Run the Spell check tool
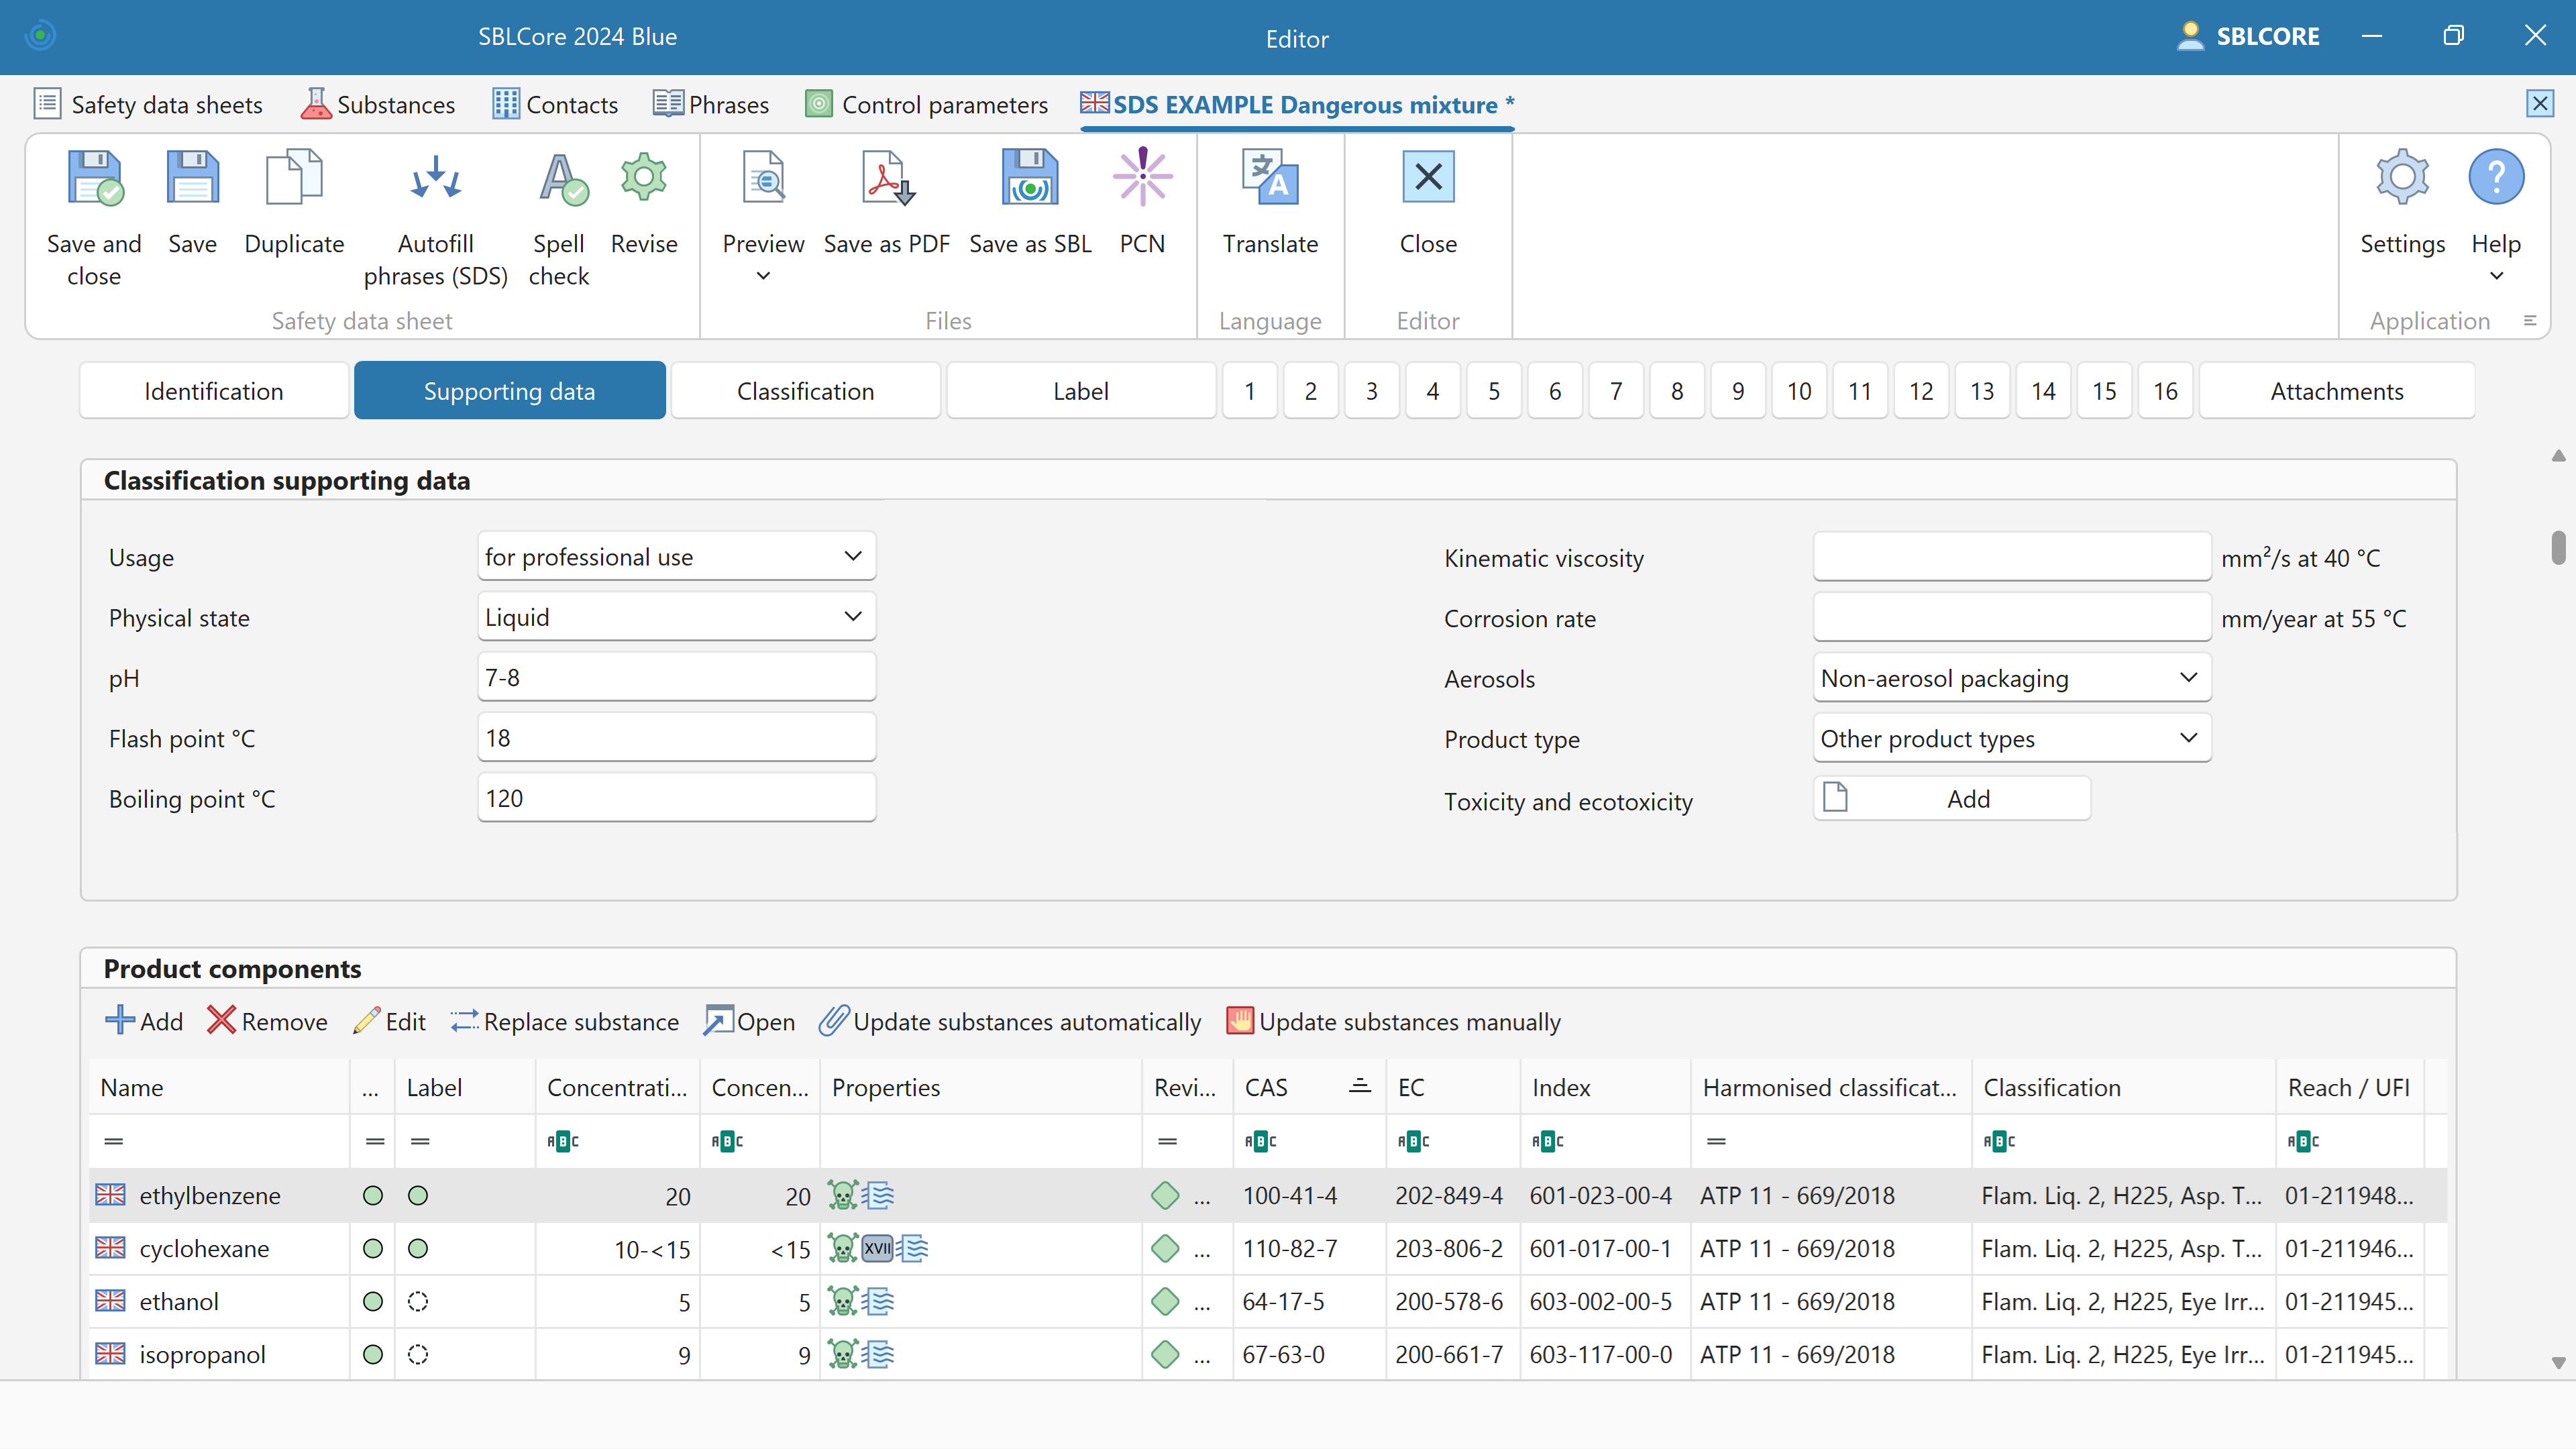This screenshot has height=1449, width=2576. pyautogui.click(x=559, y=178)
